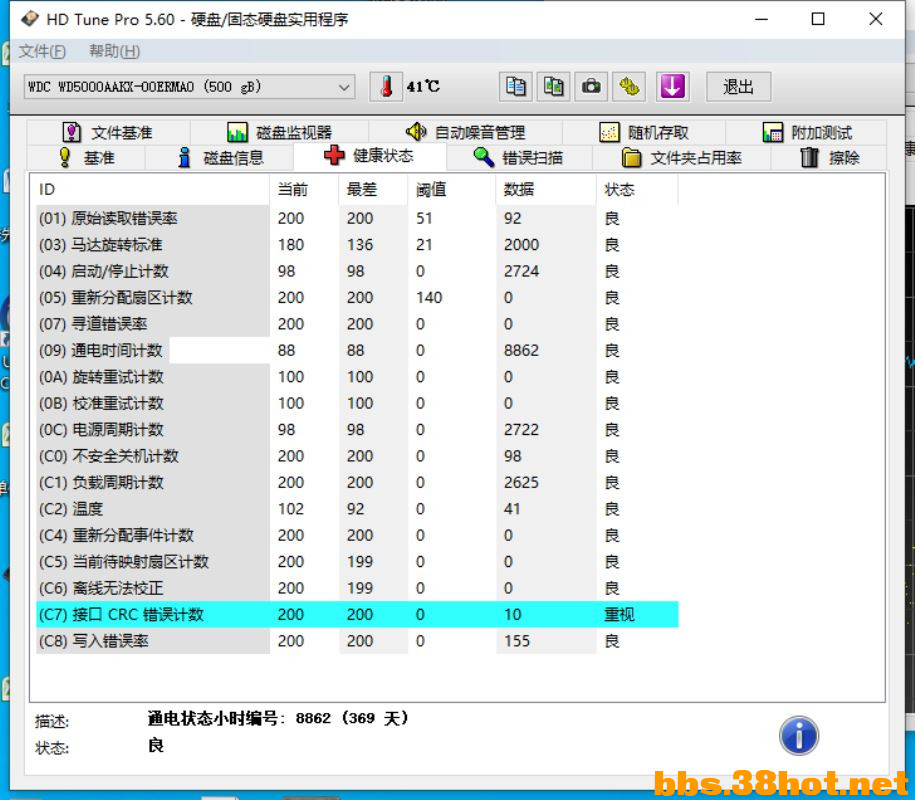The width and height of the screenshot is (915, 800).
Task: Click the 数据 column header
Action: (546, 190)
